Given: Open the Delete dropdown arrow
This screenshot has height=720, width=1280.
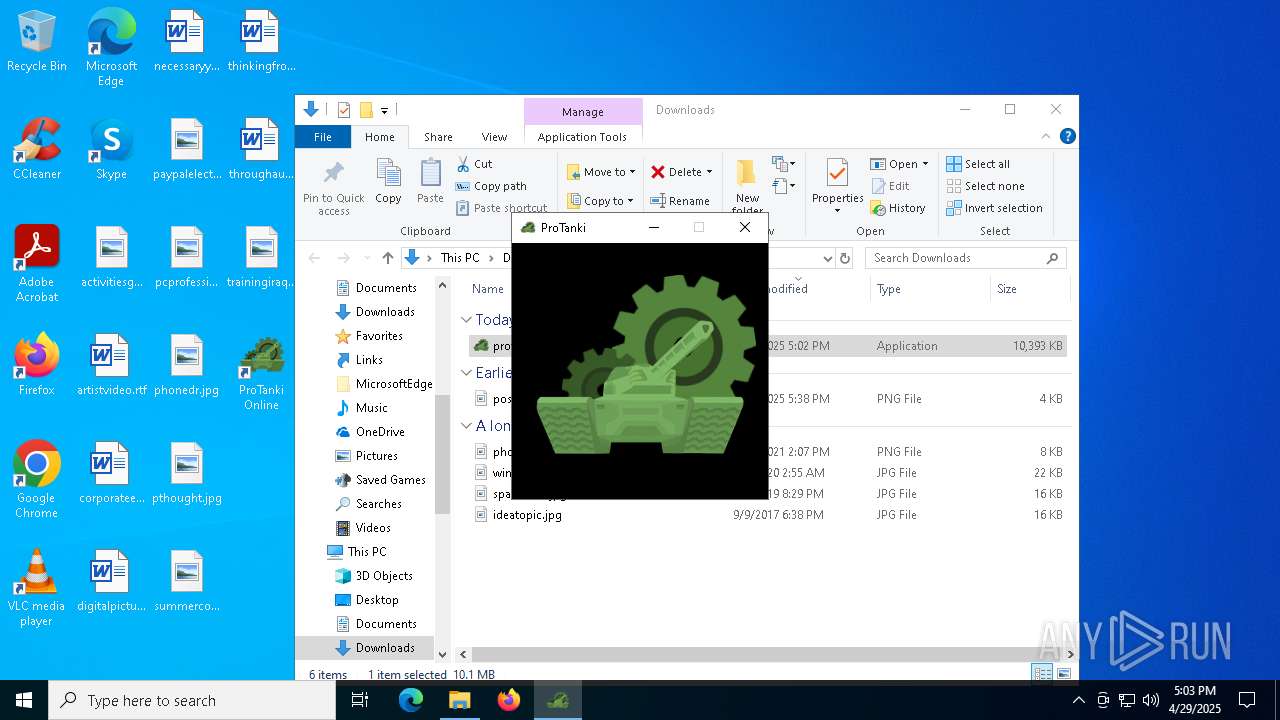Looking at the screenshot, I should tap(709, 172).
